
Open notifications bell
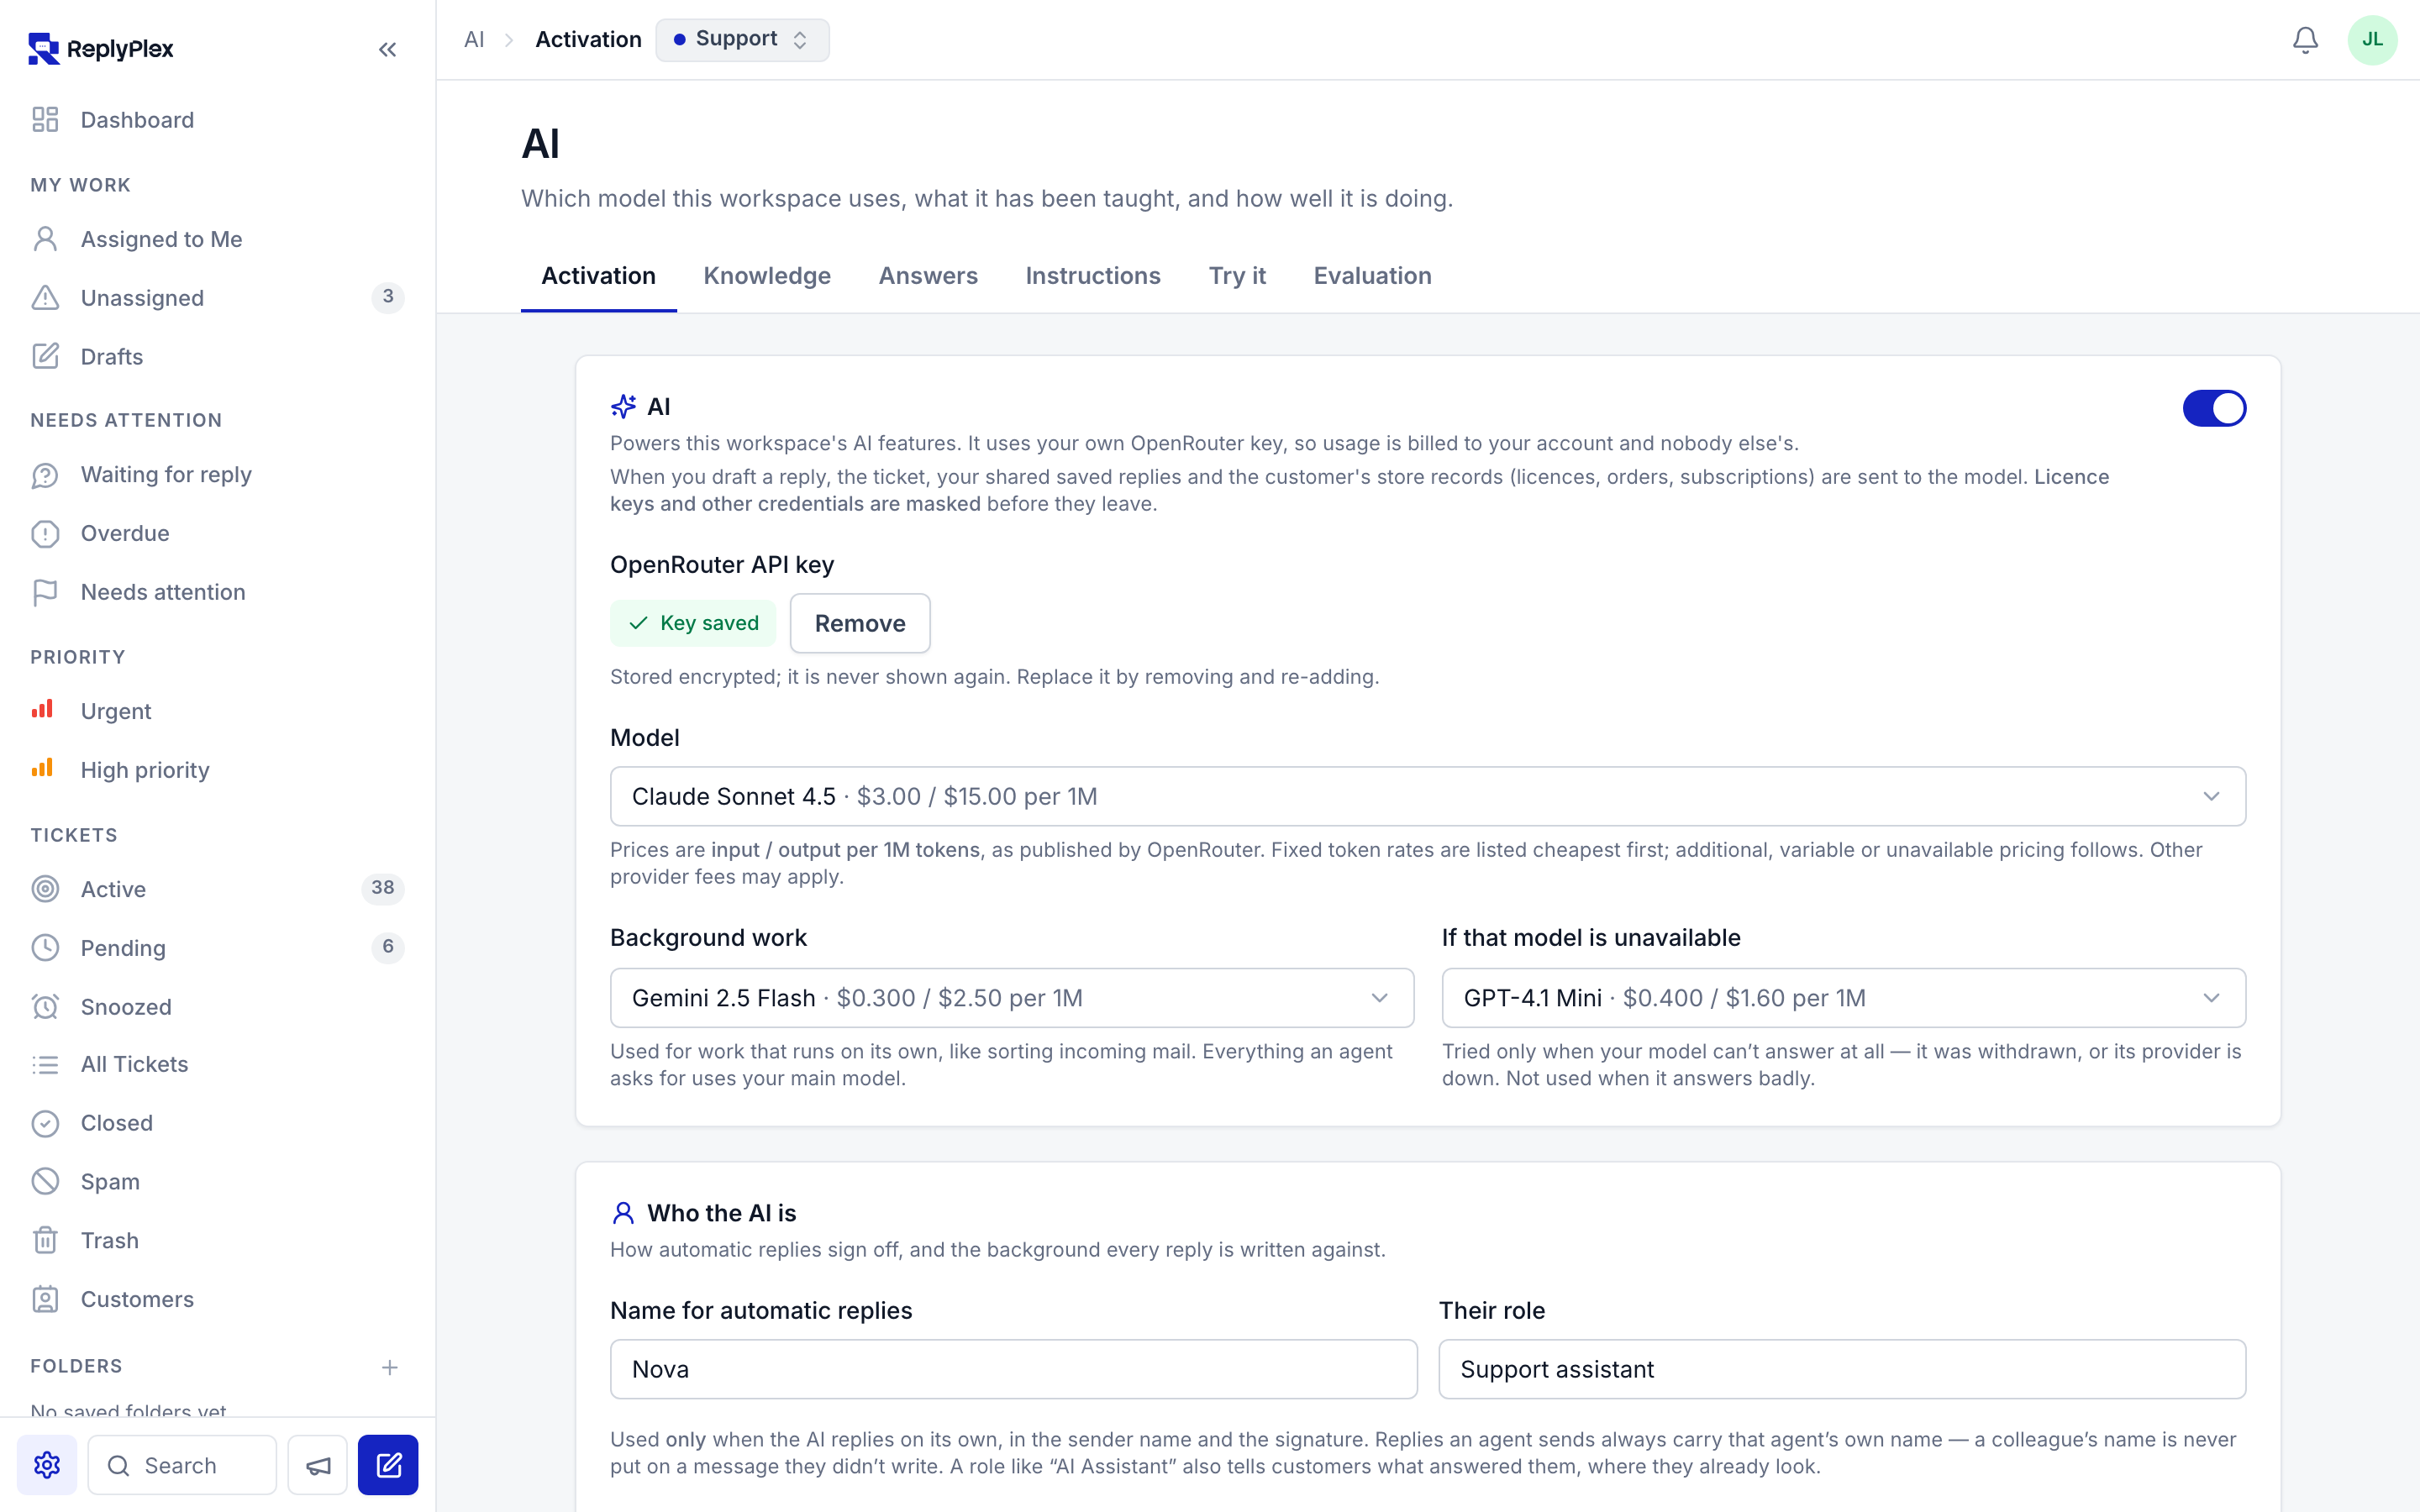2305,40
